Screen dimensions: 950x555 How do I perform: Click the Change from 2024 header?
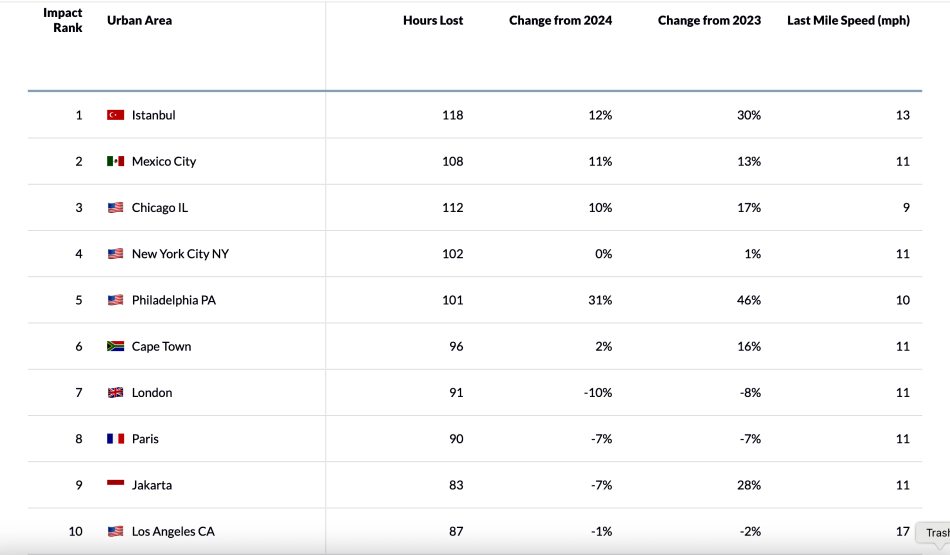click(560, 20)
